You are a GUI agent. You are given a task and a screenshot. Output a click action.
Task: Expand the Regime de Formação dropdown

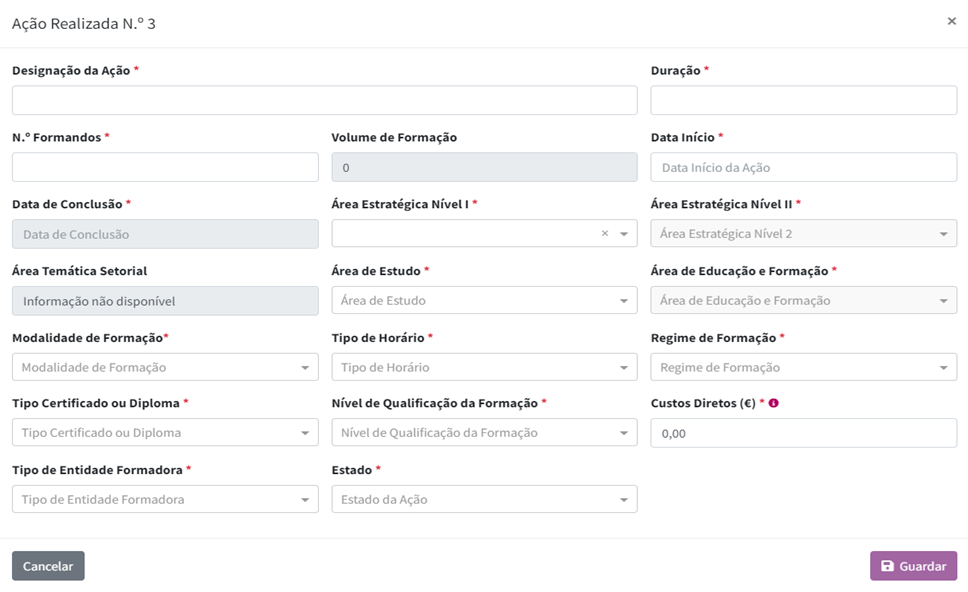[x=803, y=367]
